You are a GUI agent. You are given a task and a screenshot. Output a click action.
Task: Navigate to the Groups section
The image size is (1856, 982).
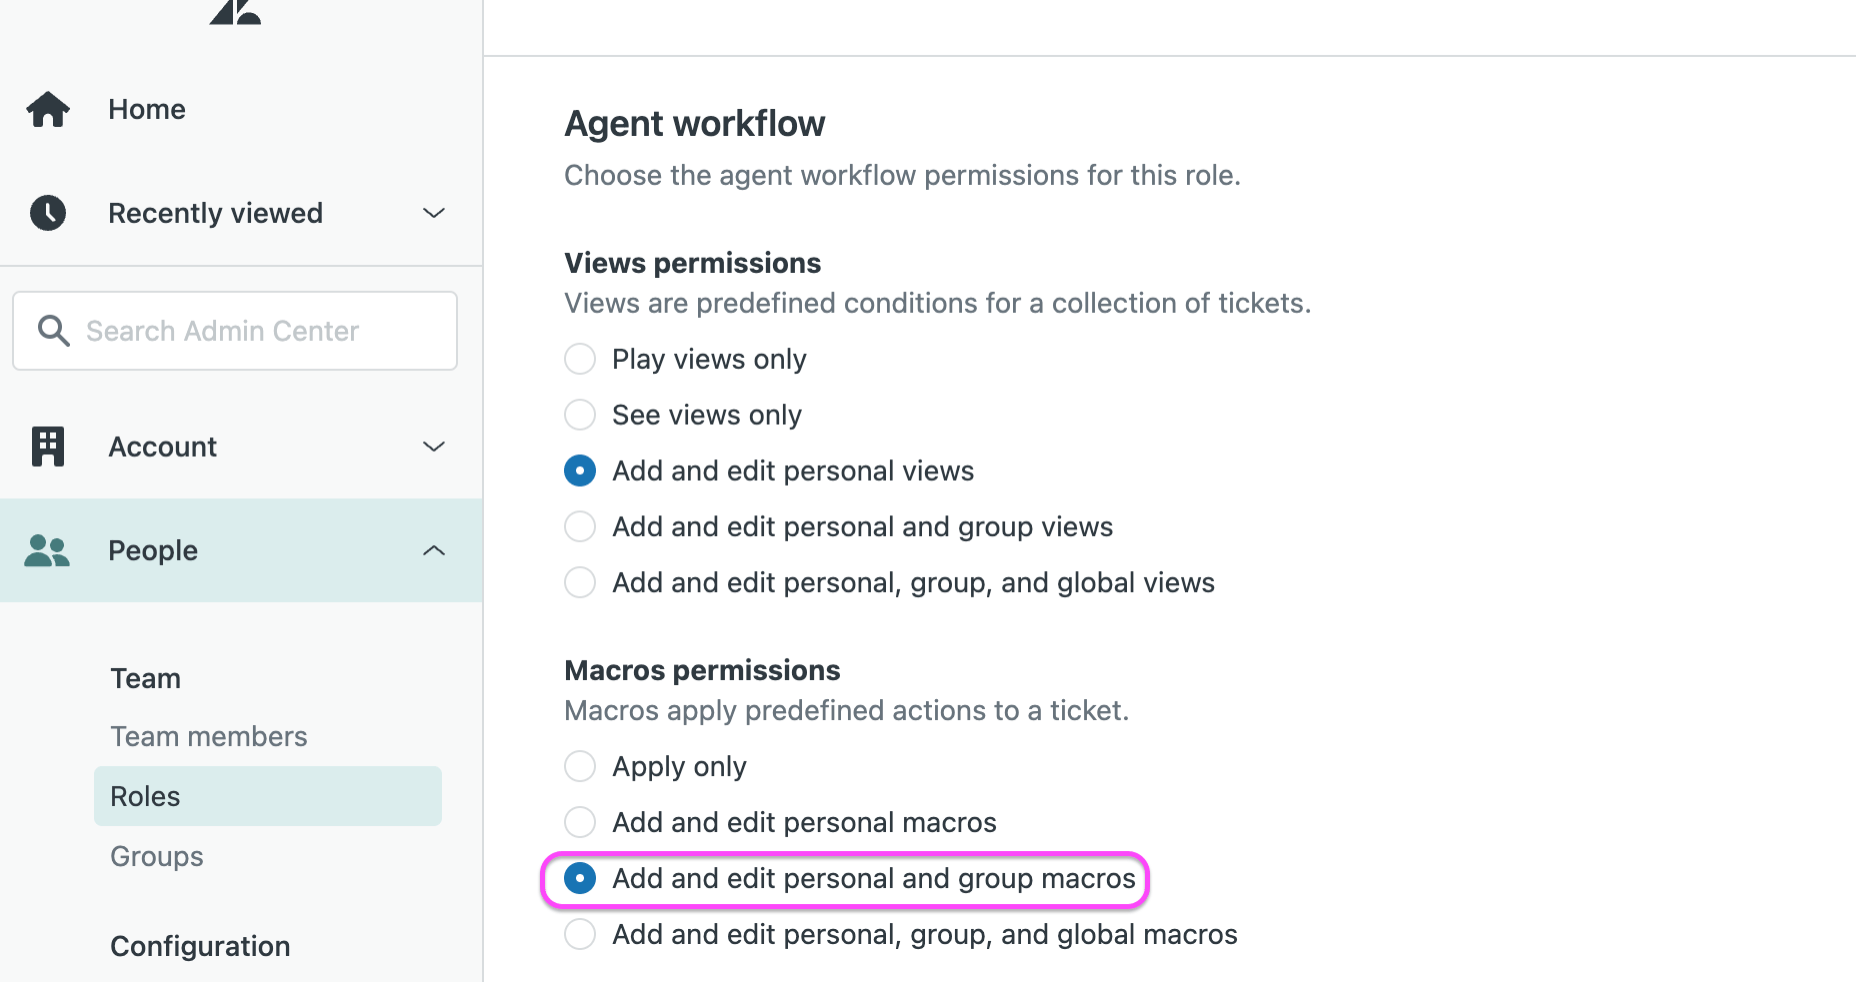tap(156, 856)
